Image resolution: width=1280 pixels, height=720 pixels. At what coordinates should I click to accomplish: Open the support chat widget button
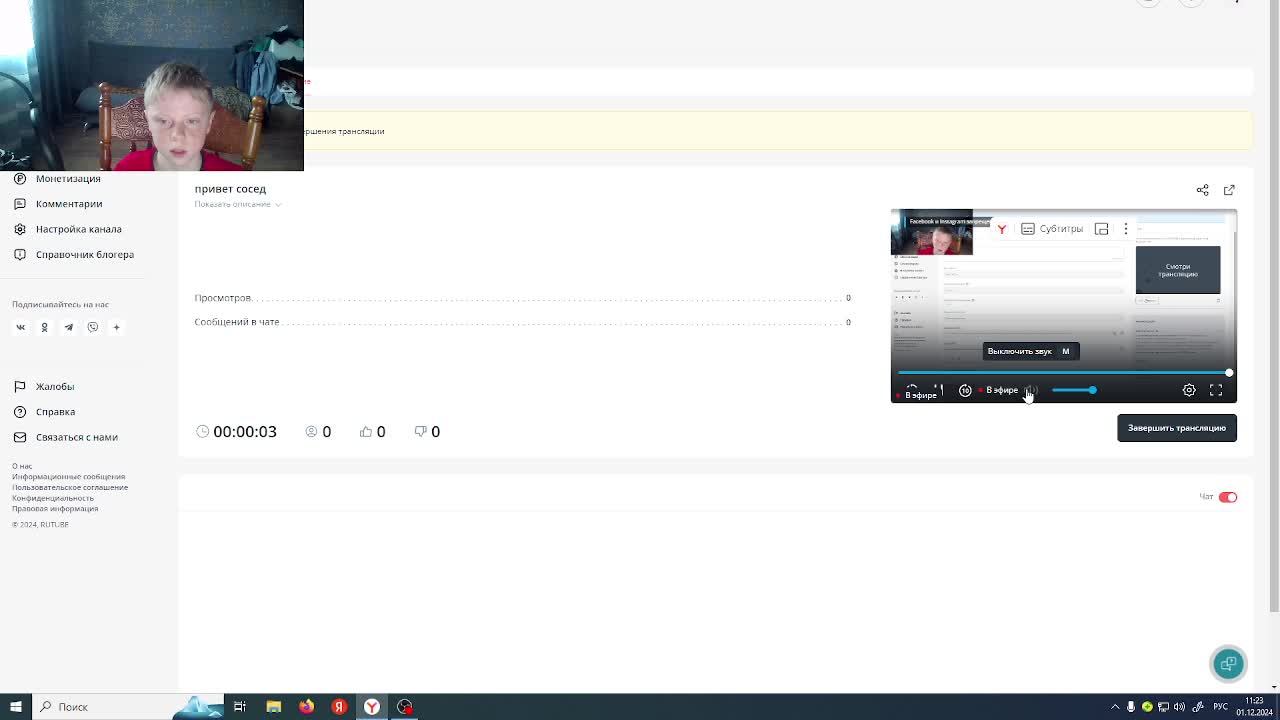(1228, 663)
